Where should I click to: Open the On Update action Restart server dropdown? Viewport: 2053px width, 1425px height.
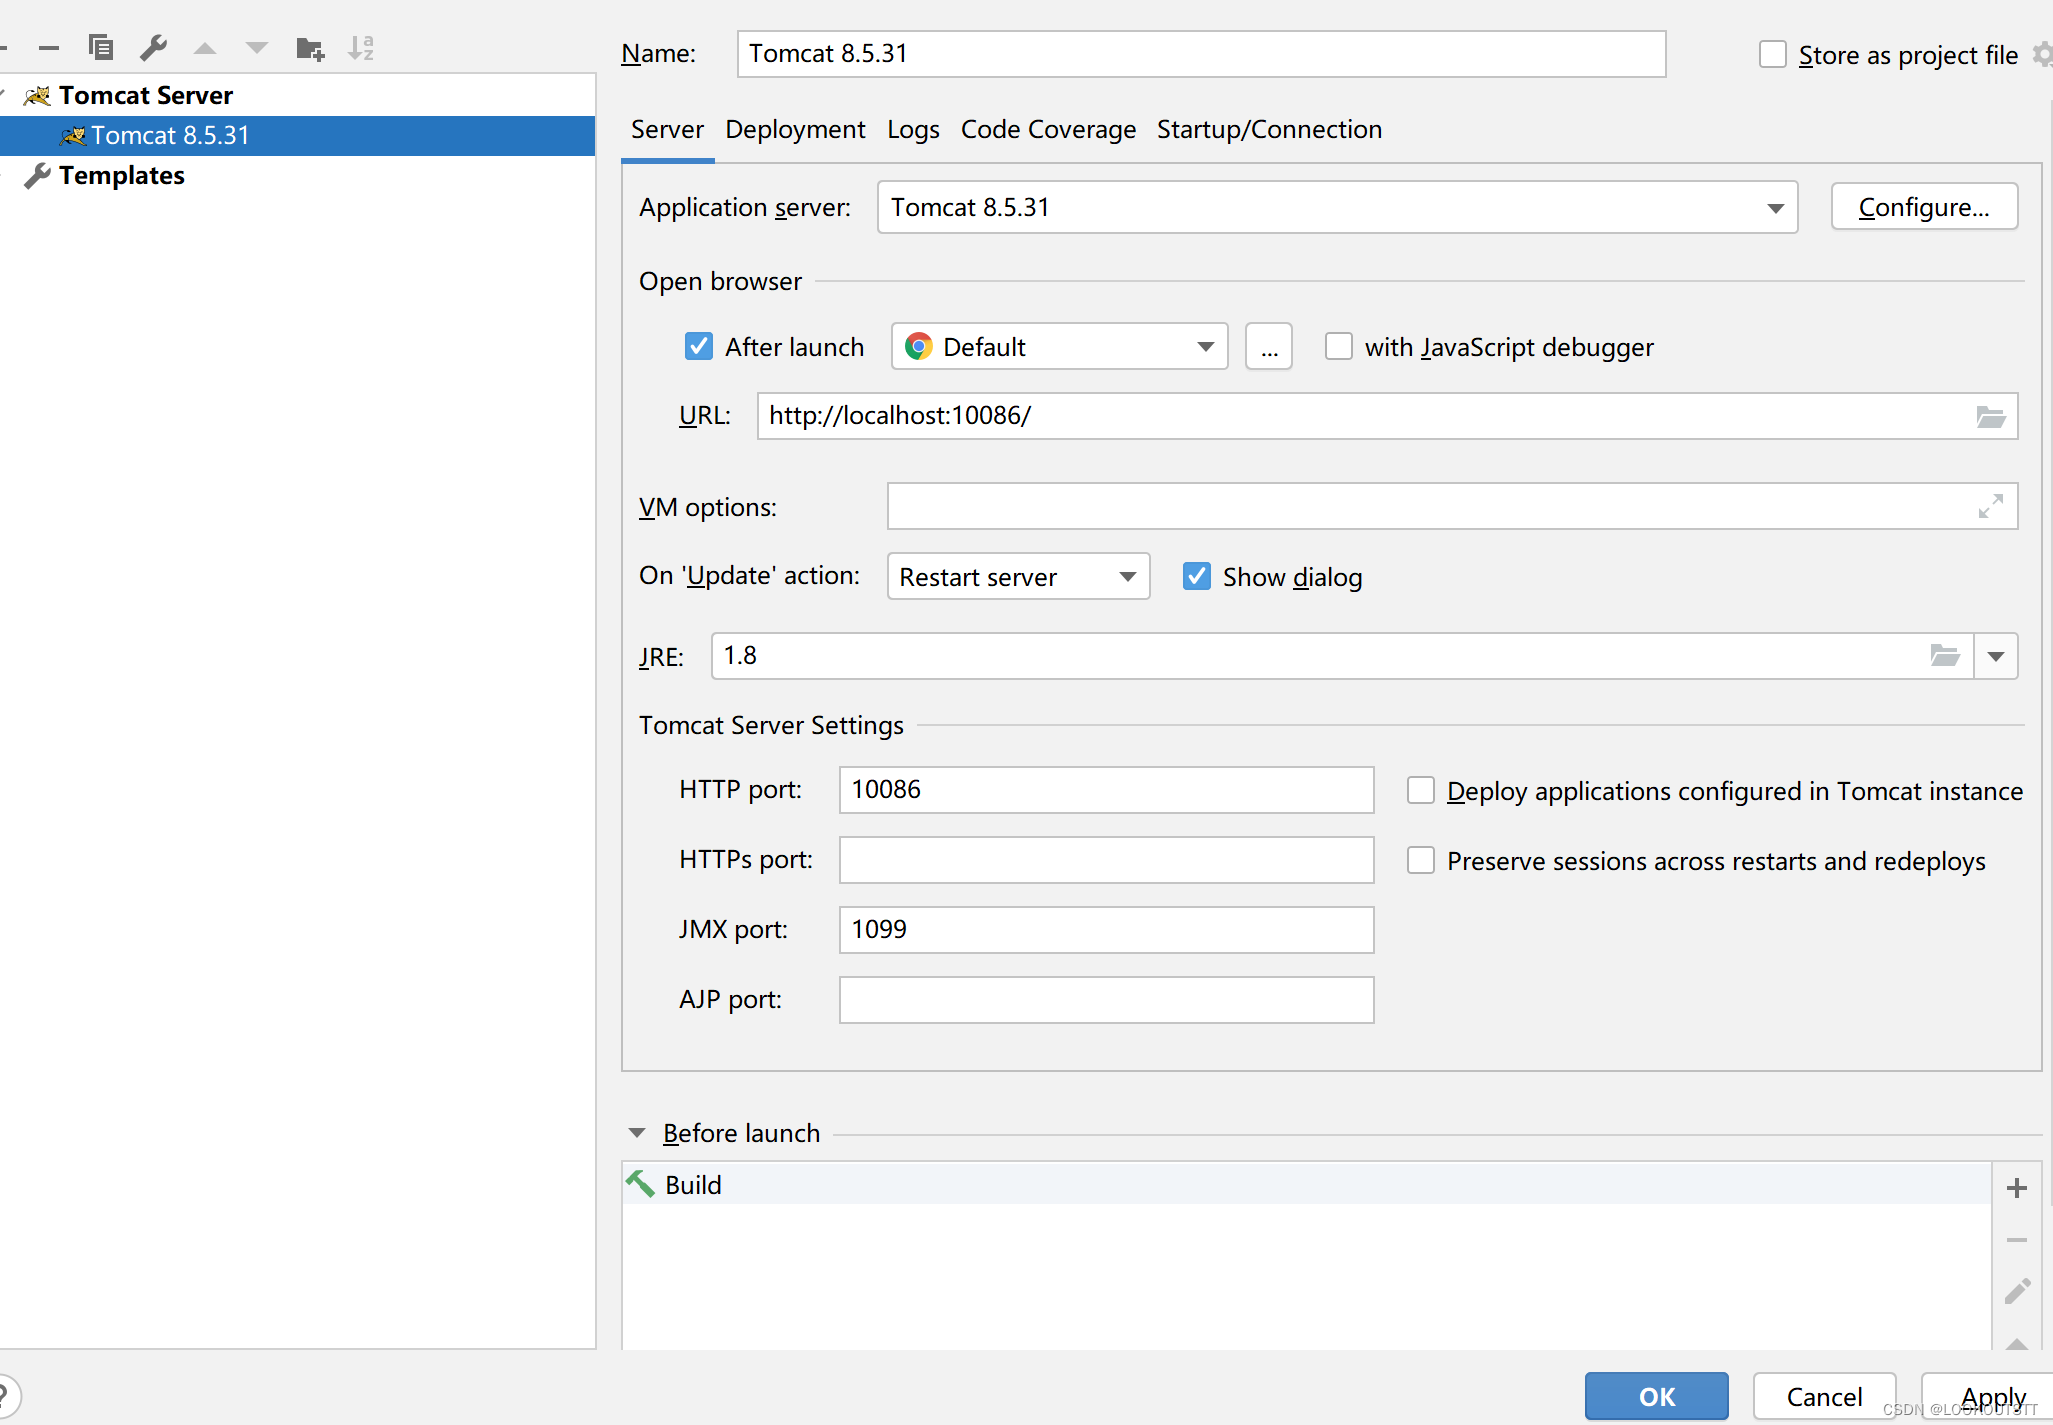coord(1018,577)
